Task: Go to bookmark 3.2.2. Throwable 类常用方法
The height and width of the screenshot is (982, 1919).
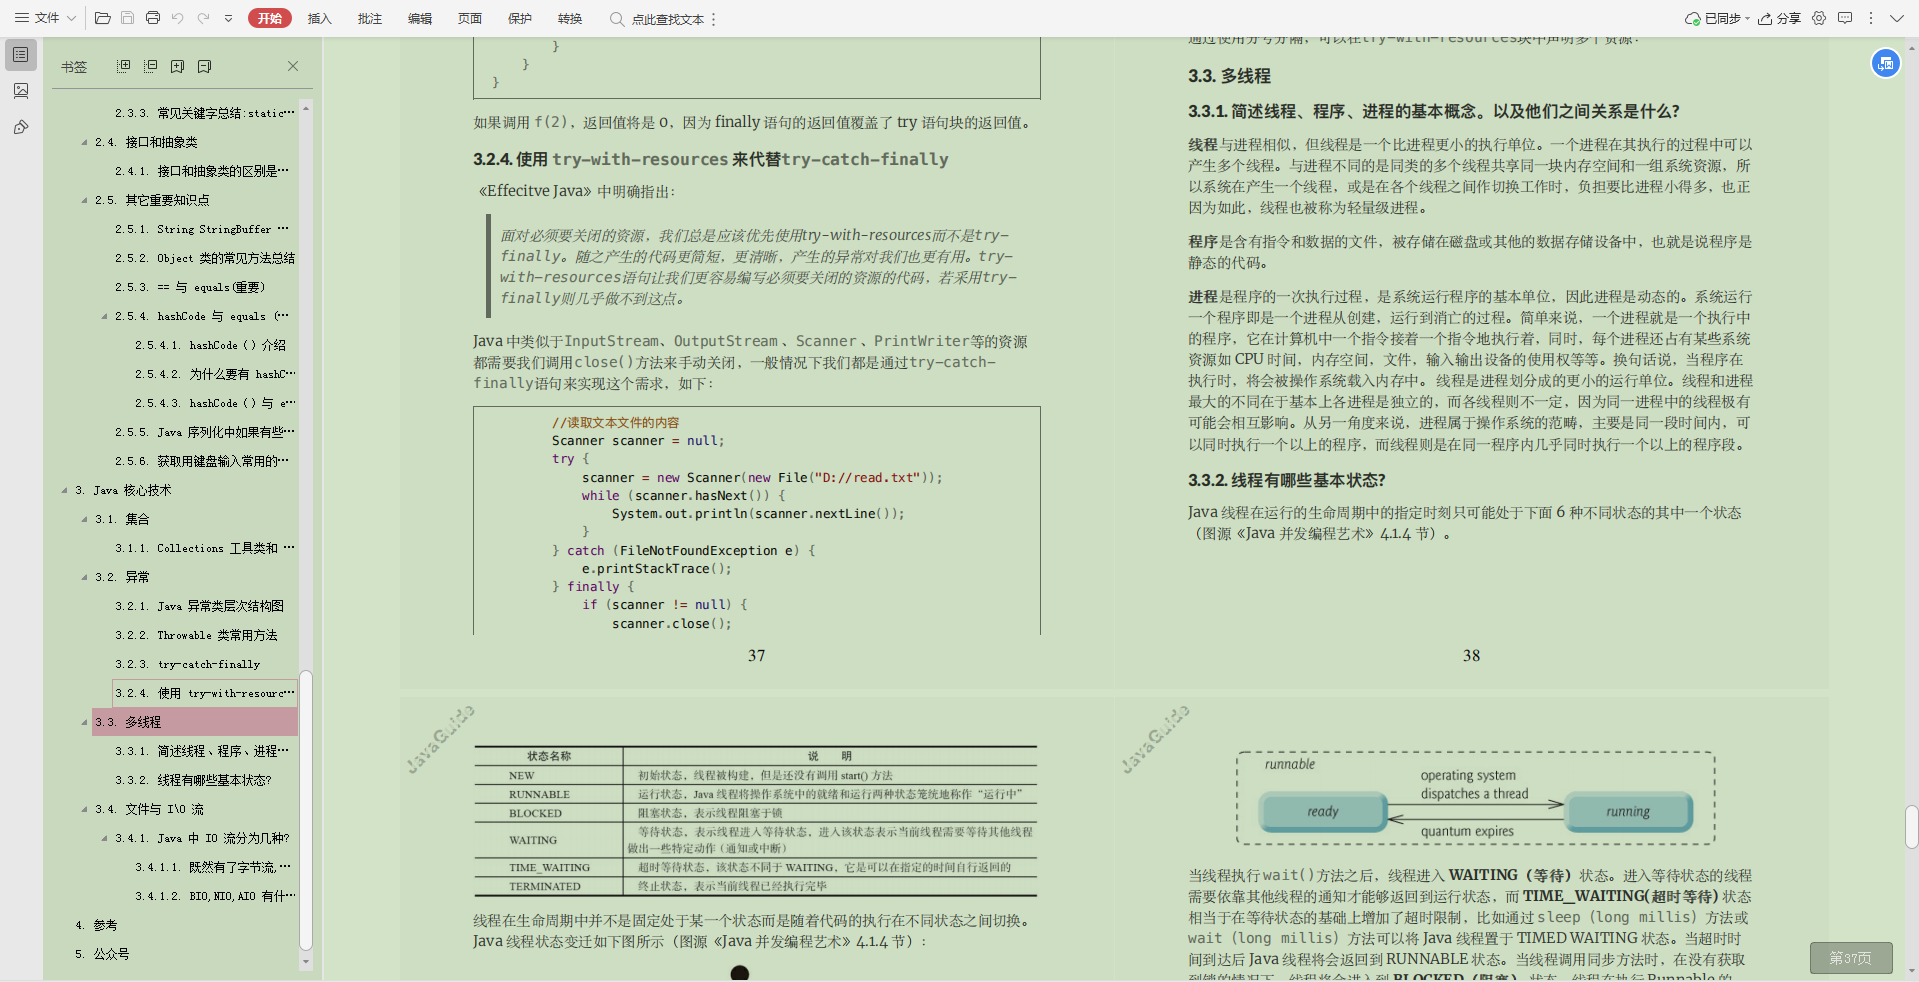Action: (197, 635)
